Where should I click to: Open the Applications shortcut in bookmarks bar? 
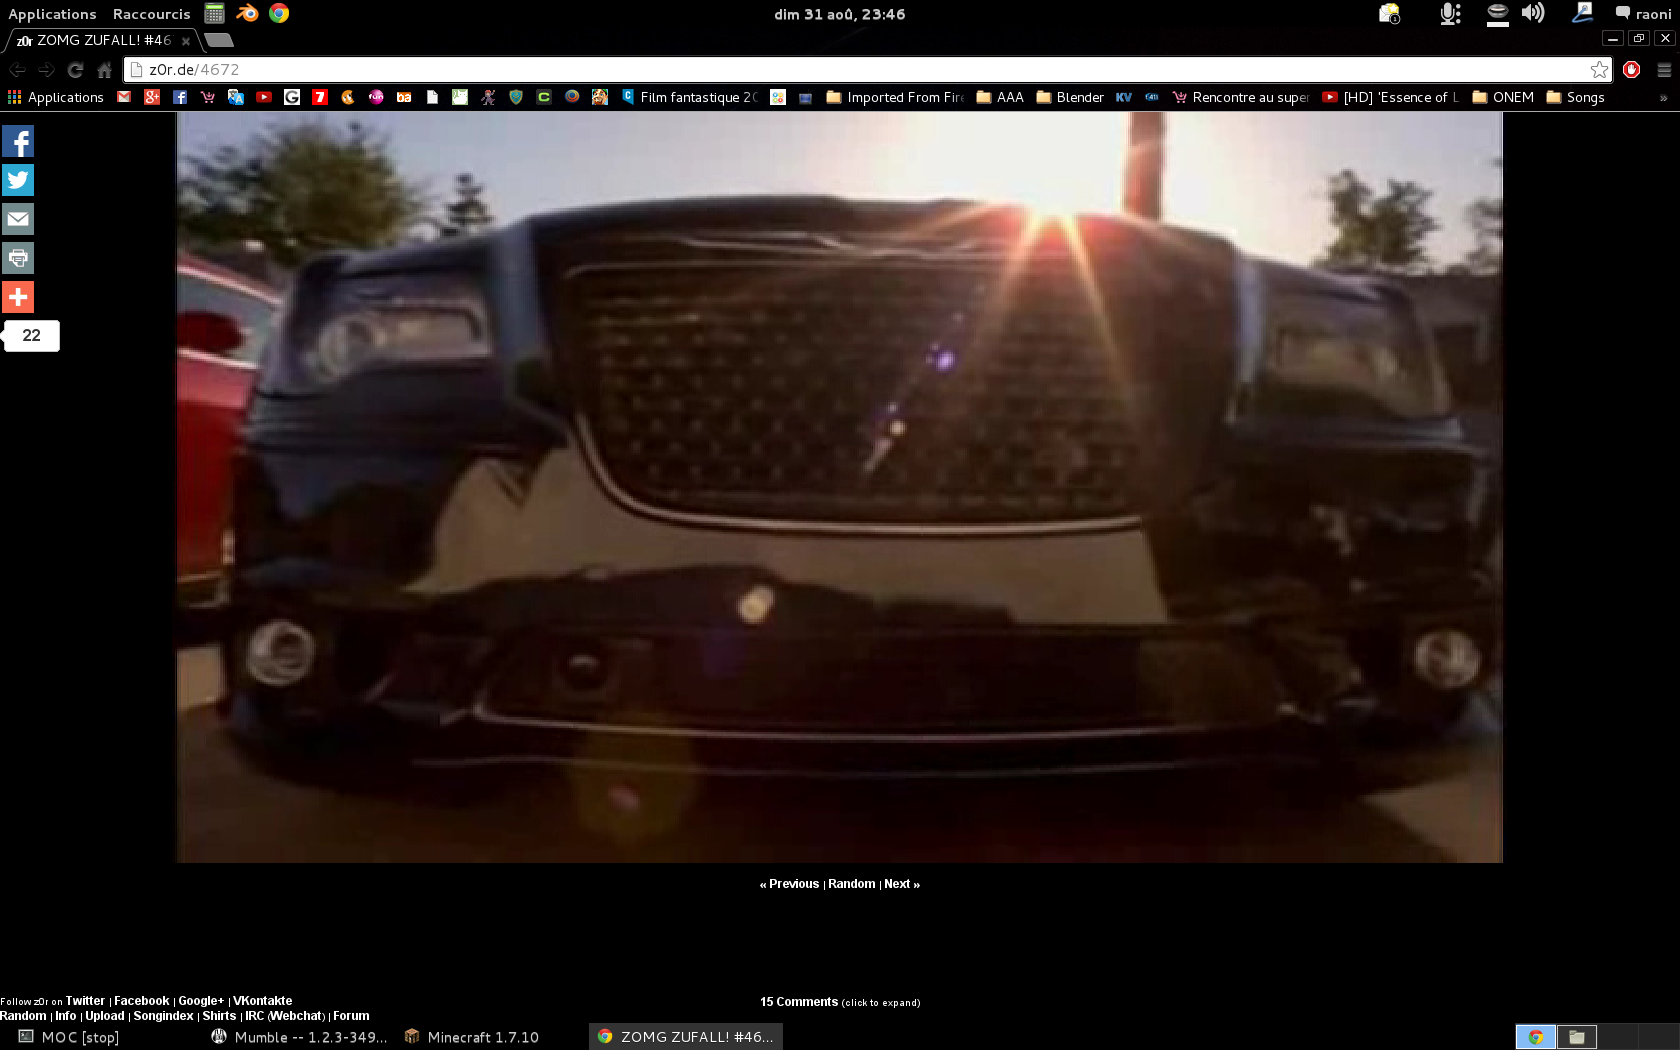coord(56,97)
